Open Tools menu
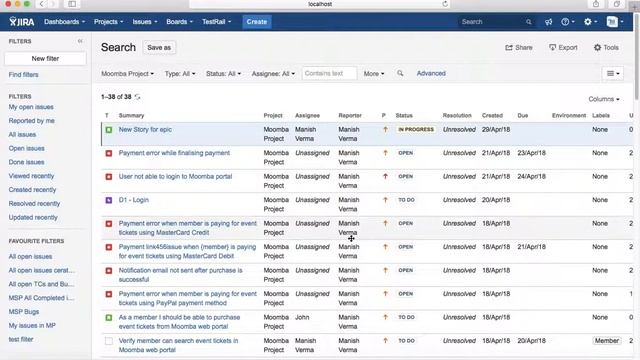Viewport: 640px width, 360px height. [606, 47]
